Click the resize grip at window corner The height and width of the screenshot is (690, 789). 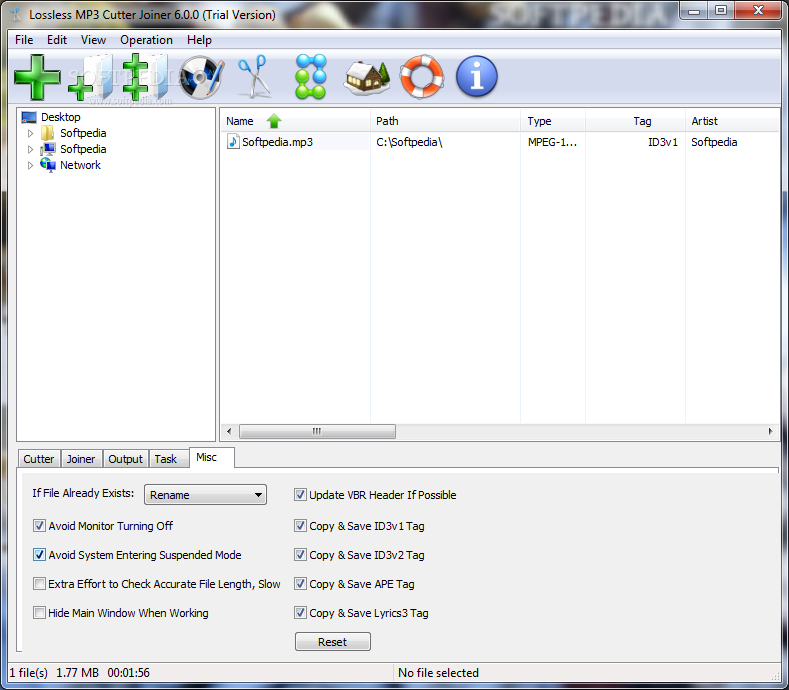(775, 676)
